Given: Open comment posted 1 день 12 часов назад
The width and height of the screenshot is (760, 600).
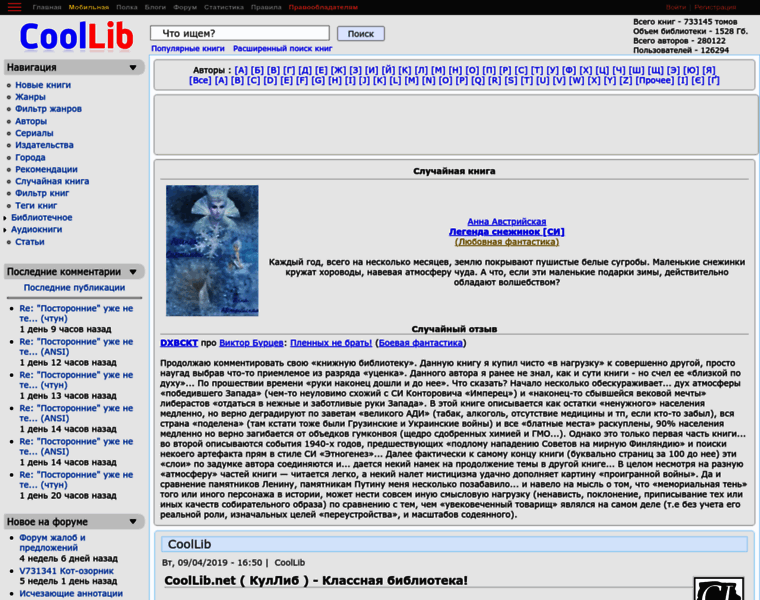Looking at the screenshot, I should point(76,347).
